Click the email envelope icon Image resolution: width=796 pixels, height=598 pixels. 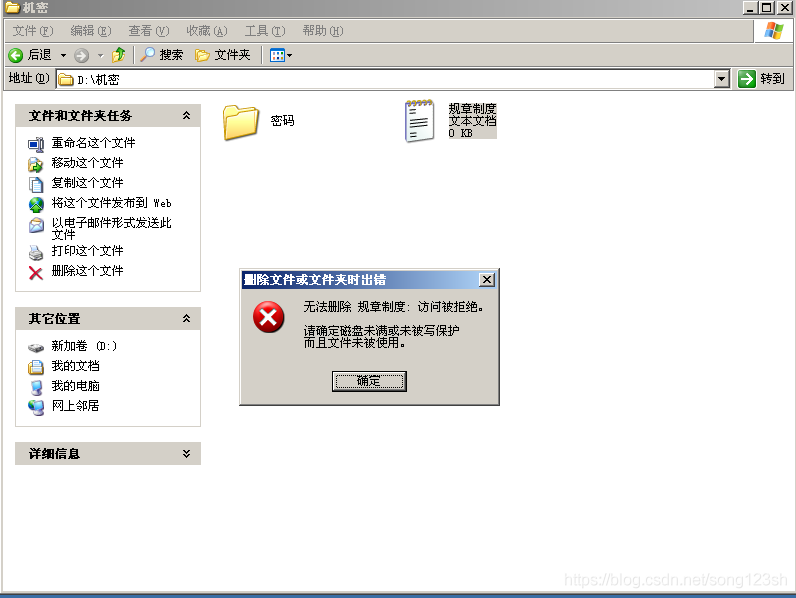[36, 225]
